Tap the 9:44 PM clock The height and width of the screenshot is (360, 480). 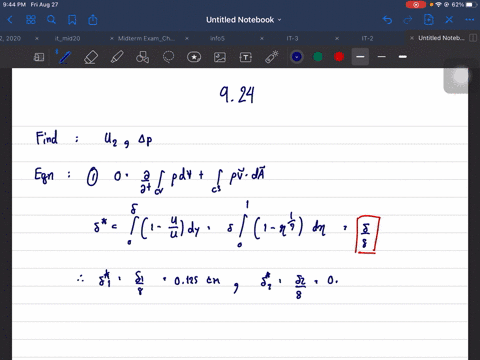[14, 5]
